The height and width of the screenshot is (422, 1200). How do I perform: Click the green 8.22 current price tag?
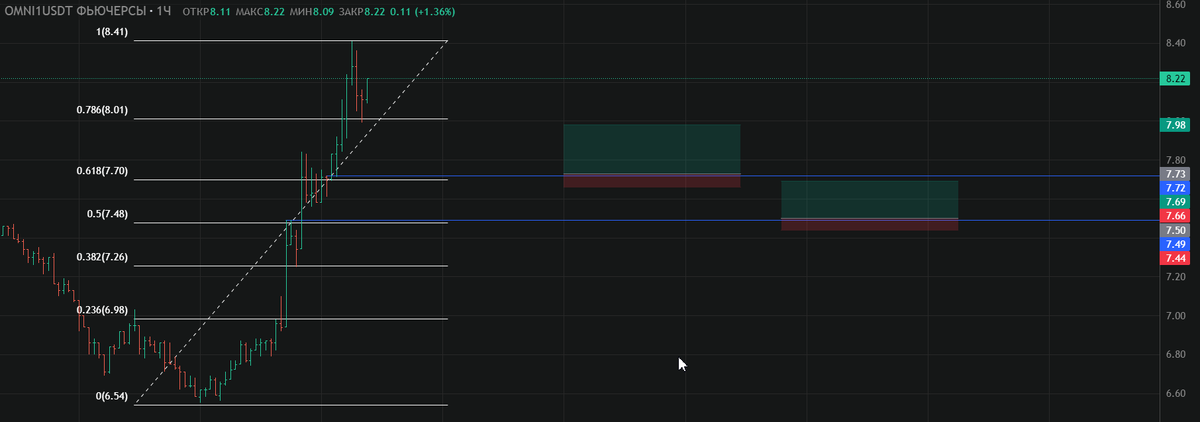click(x=1175, y=78)
